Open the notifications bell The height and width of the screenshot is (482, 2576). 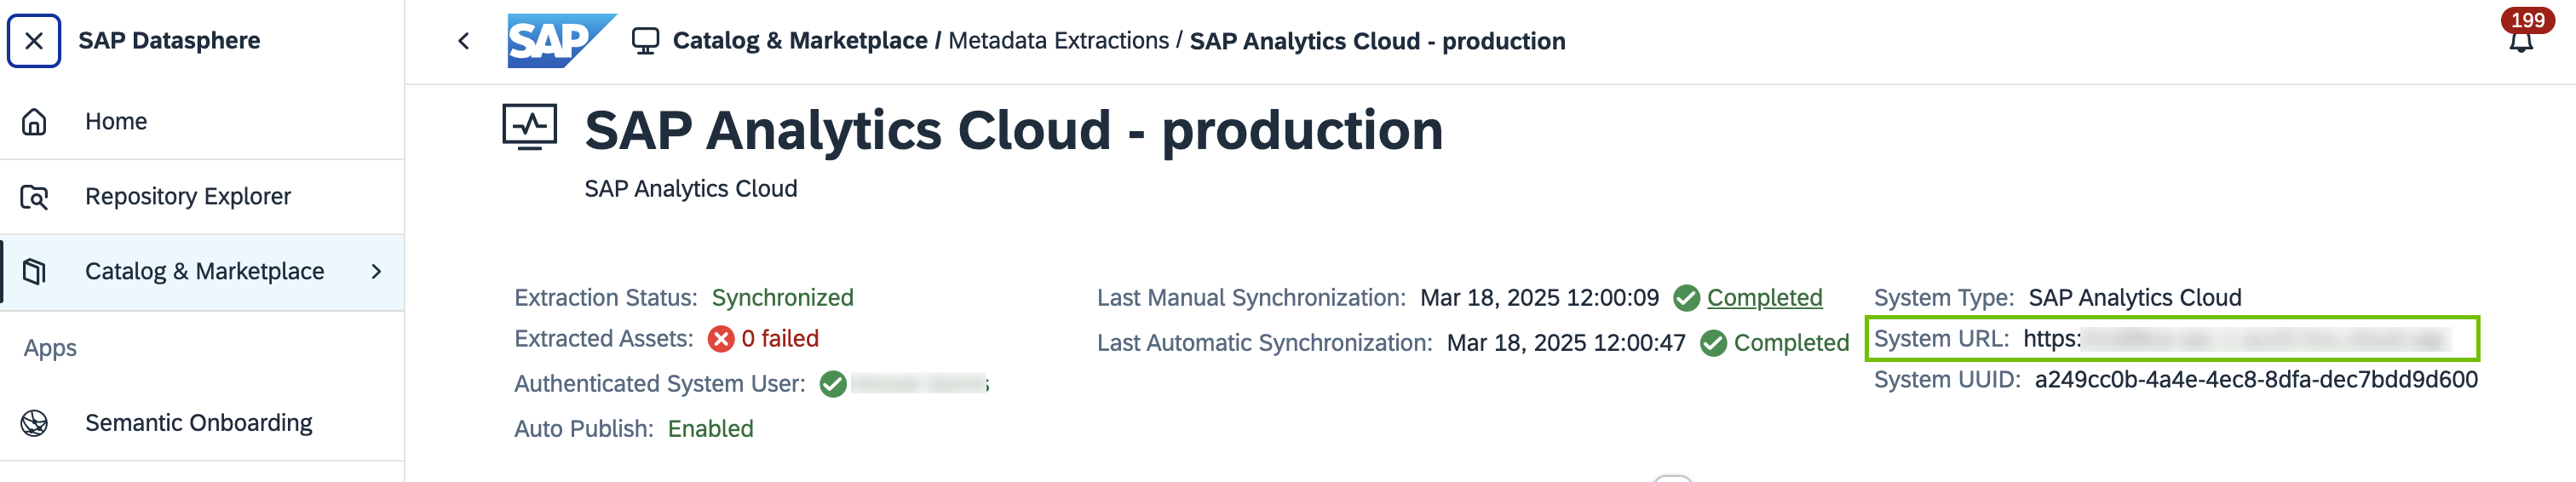point(2521,40)
